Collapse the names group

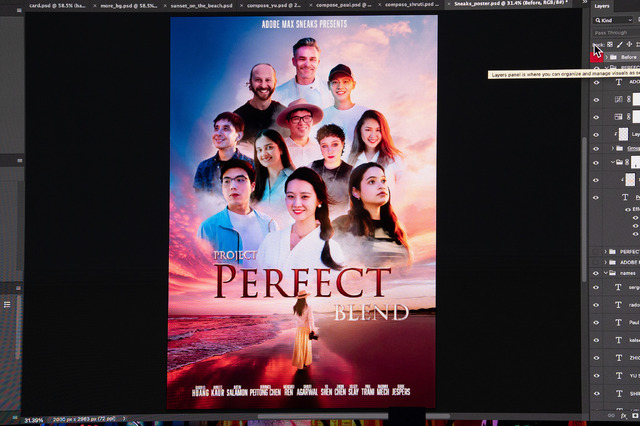coord(606,273)
